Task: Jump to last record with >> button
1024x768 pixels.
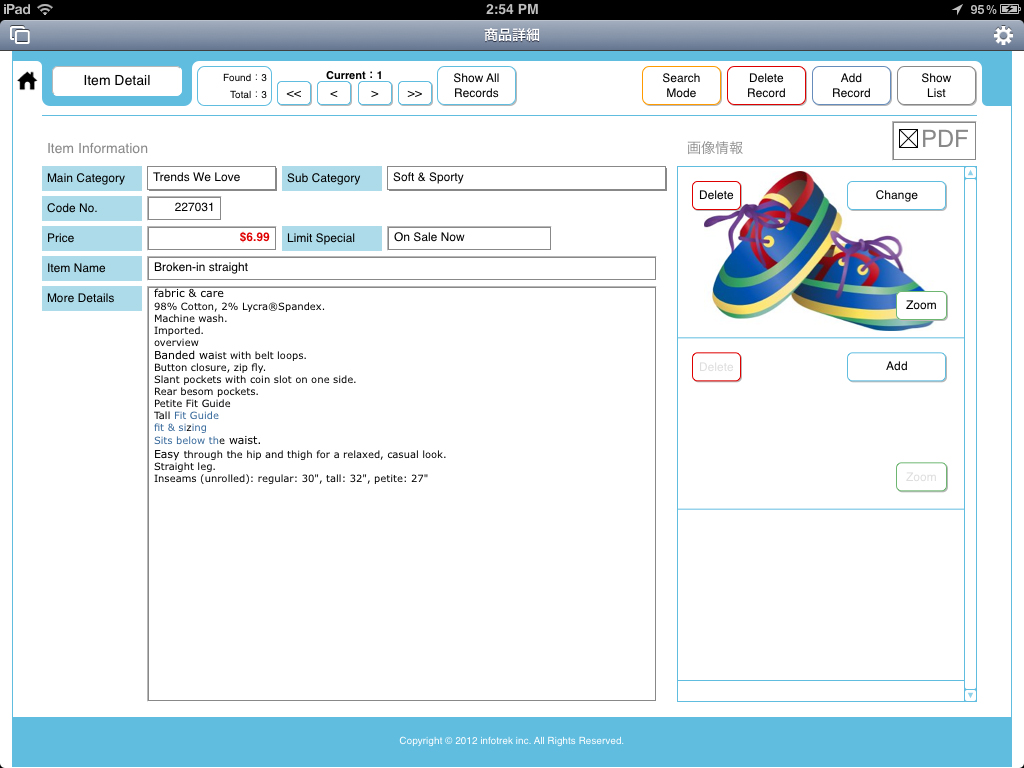Action: (414, 94)
